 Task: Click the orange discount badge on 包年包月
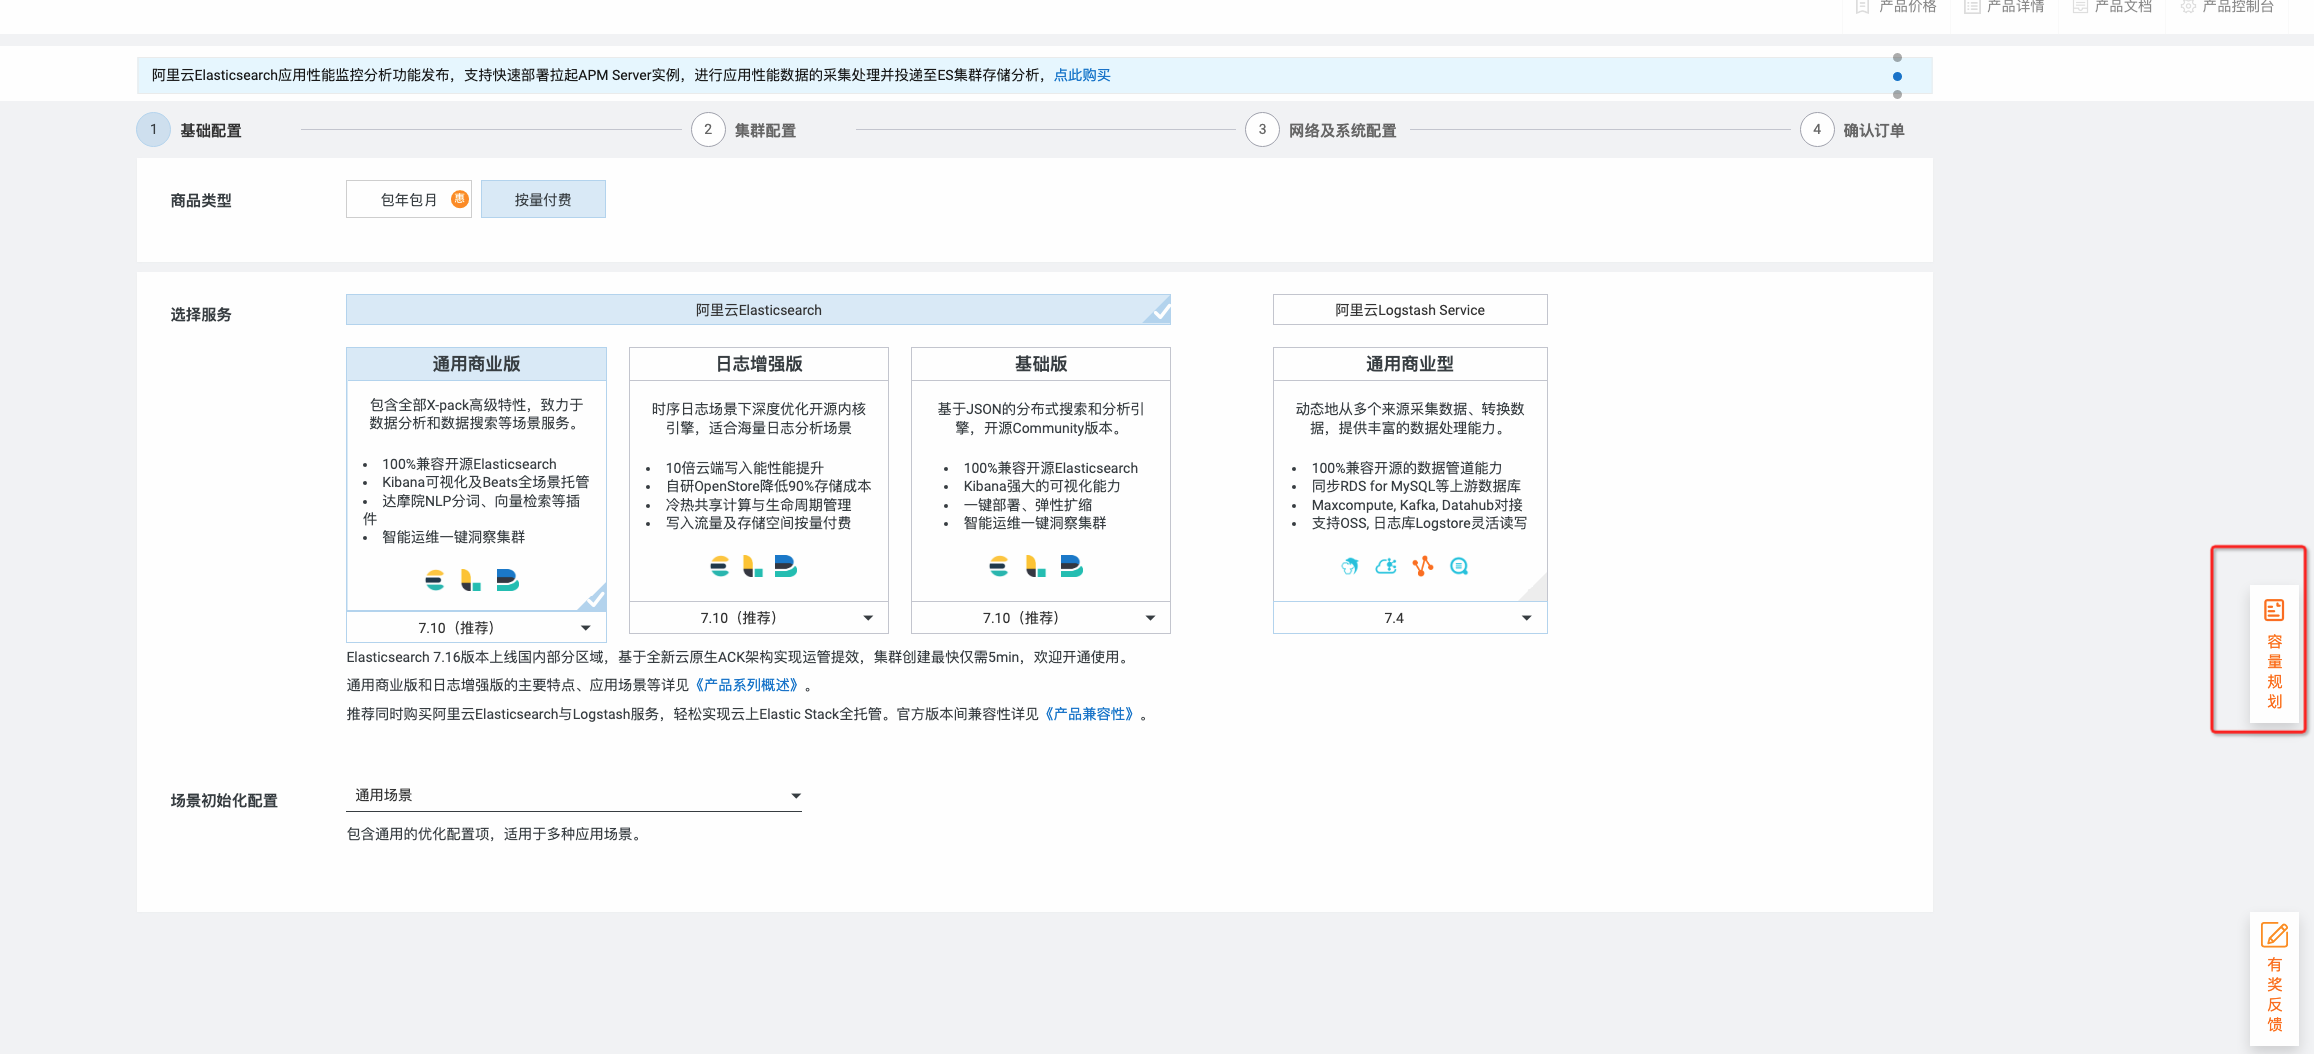tap(459, 199)
